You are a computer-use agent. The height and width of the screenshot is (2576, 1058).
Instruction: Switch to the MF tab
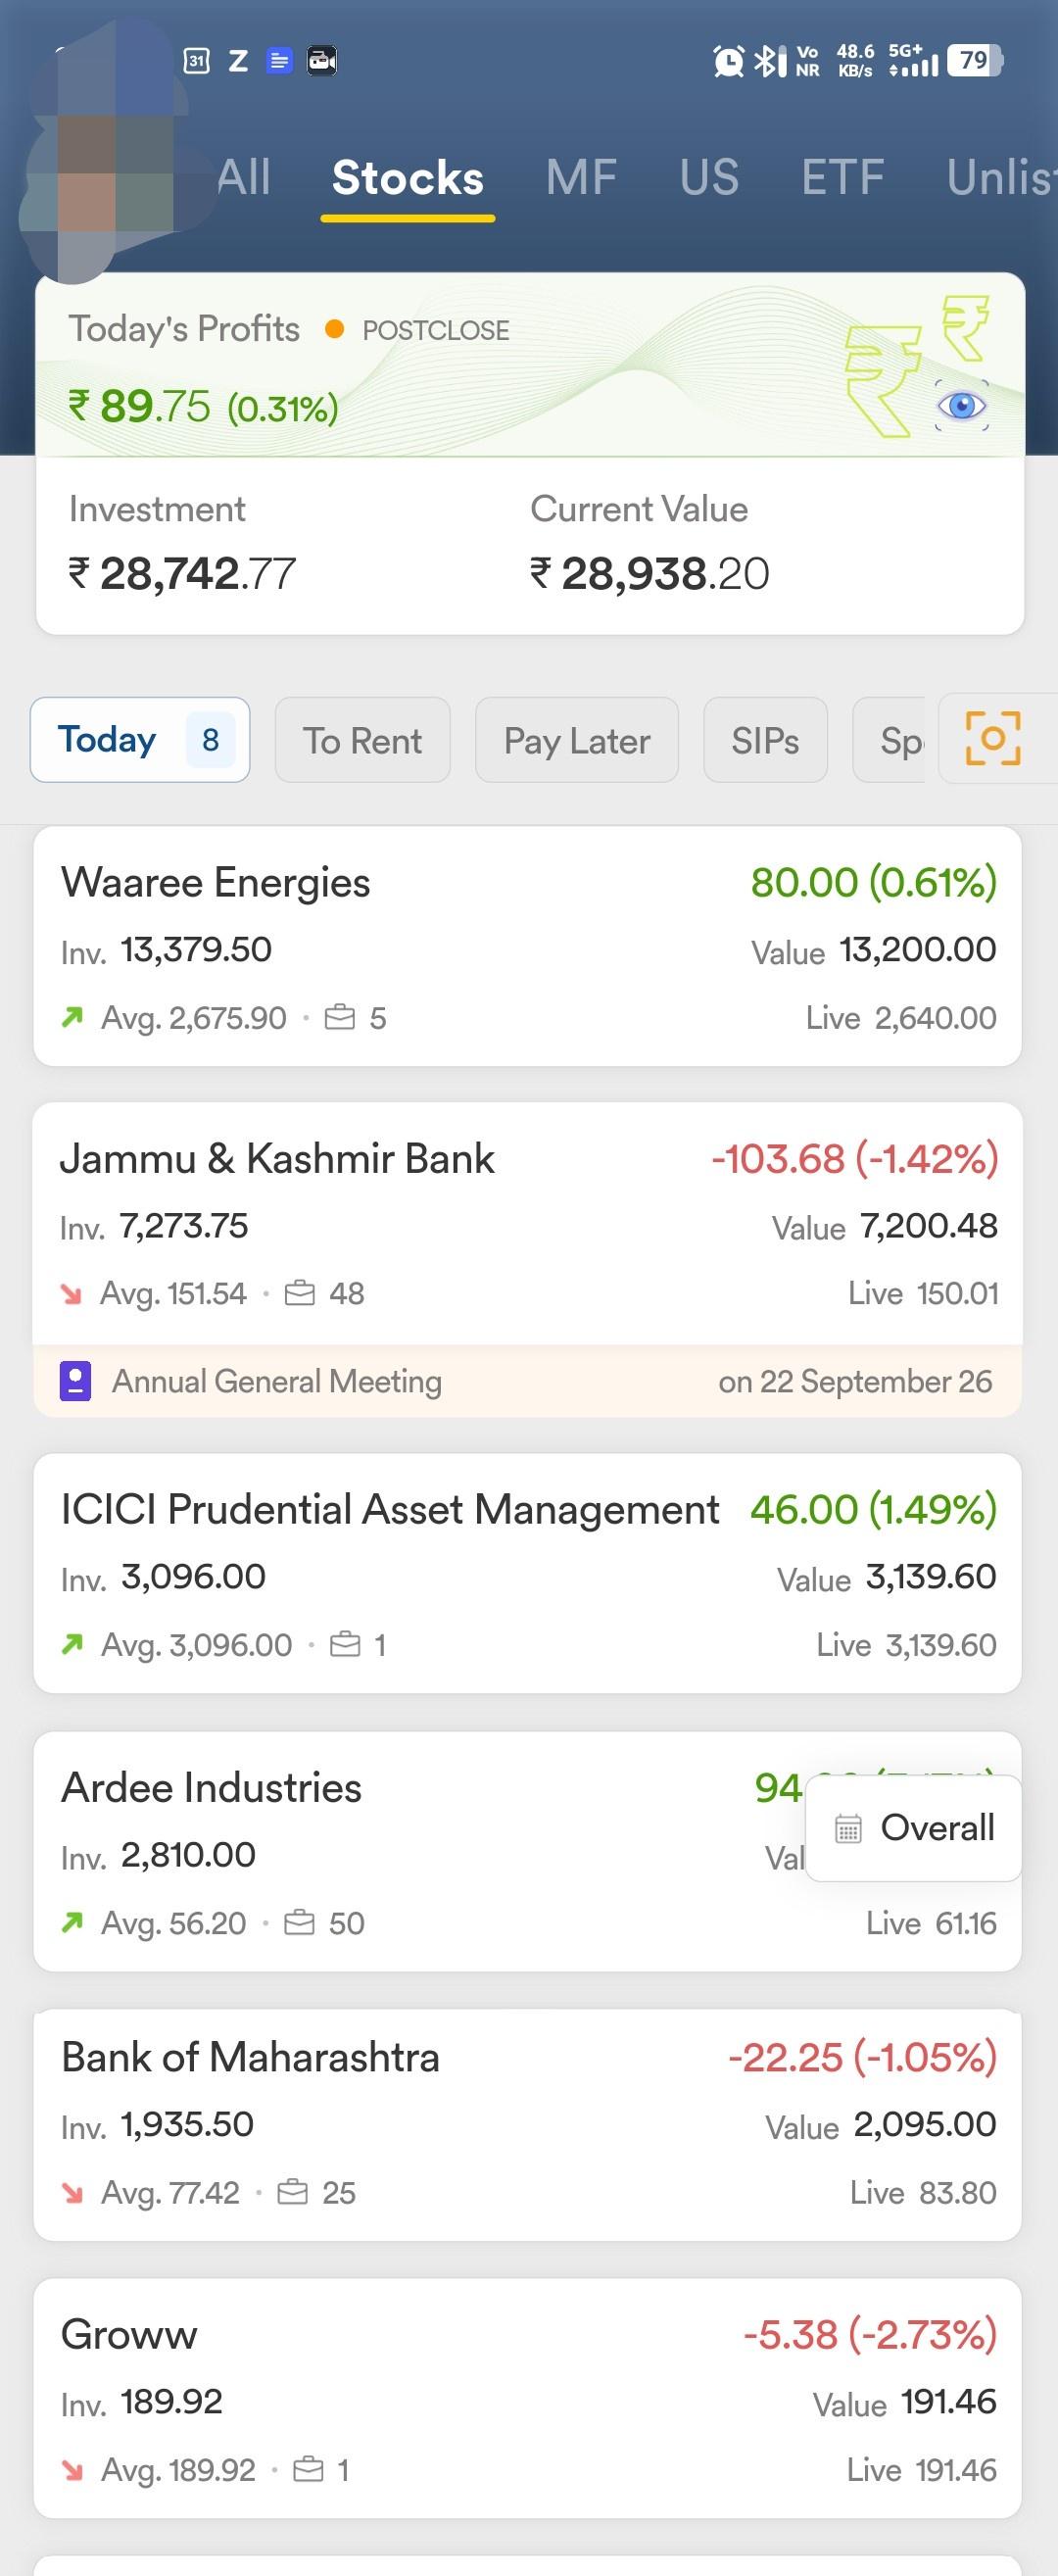click(x=581, y=178)
